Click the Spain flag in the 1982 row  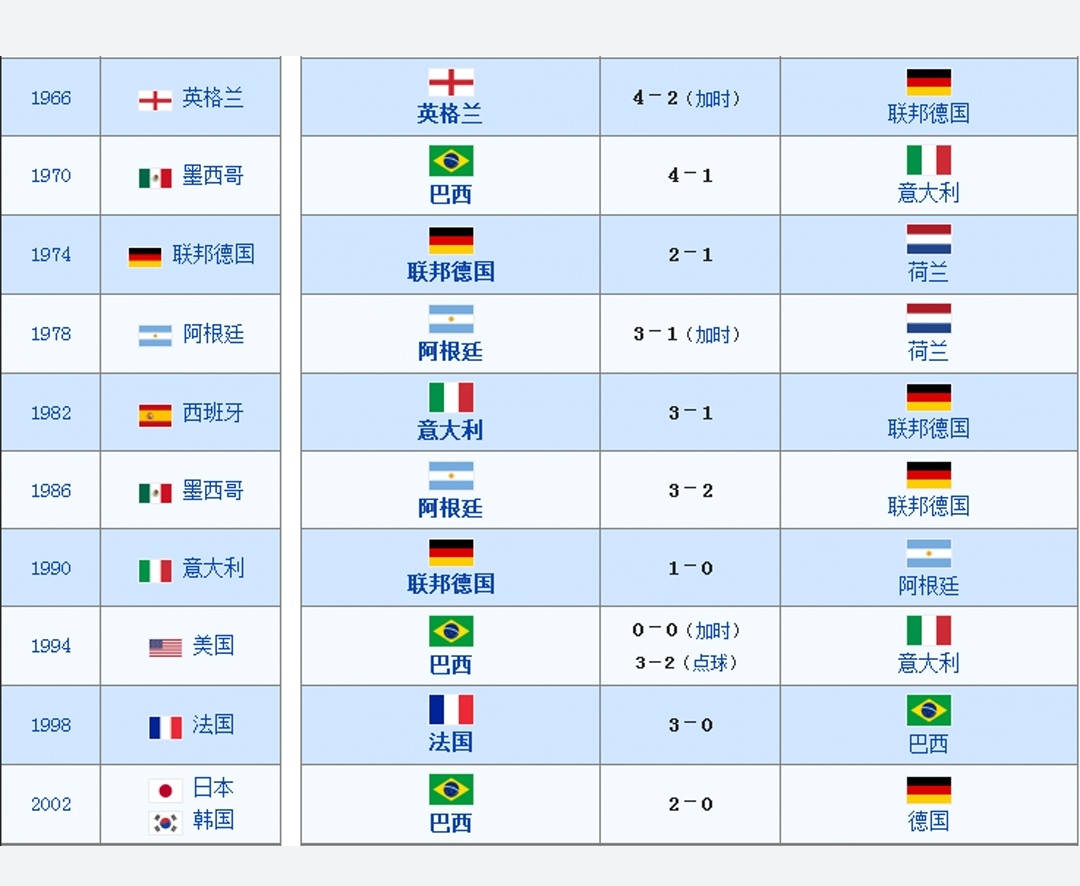pos(155,415)
